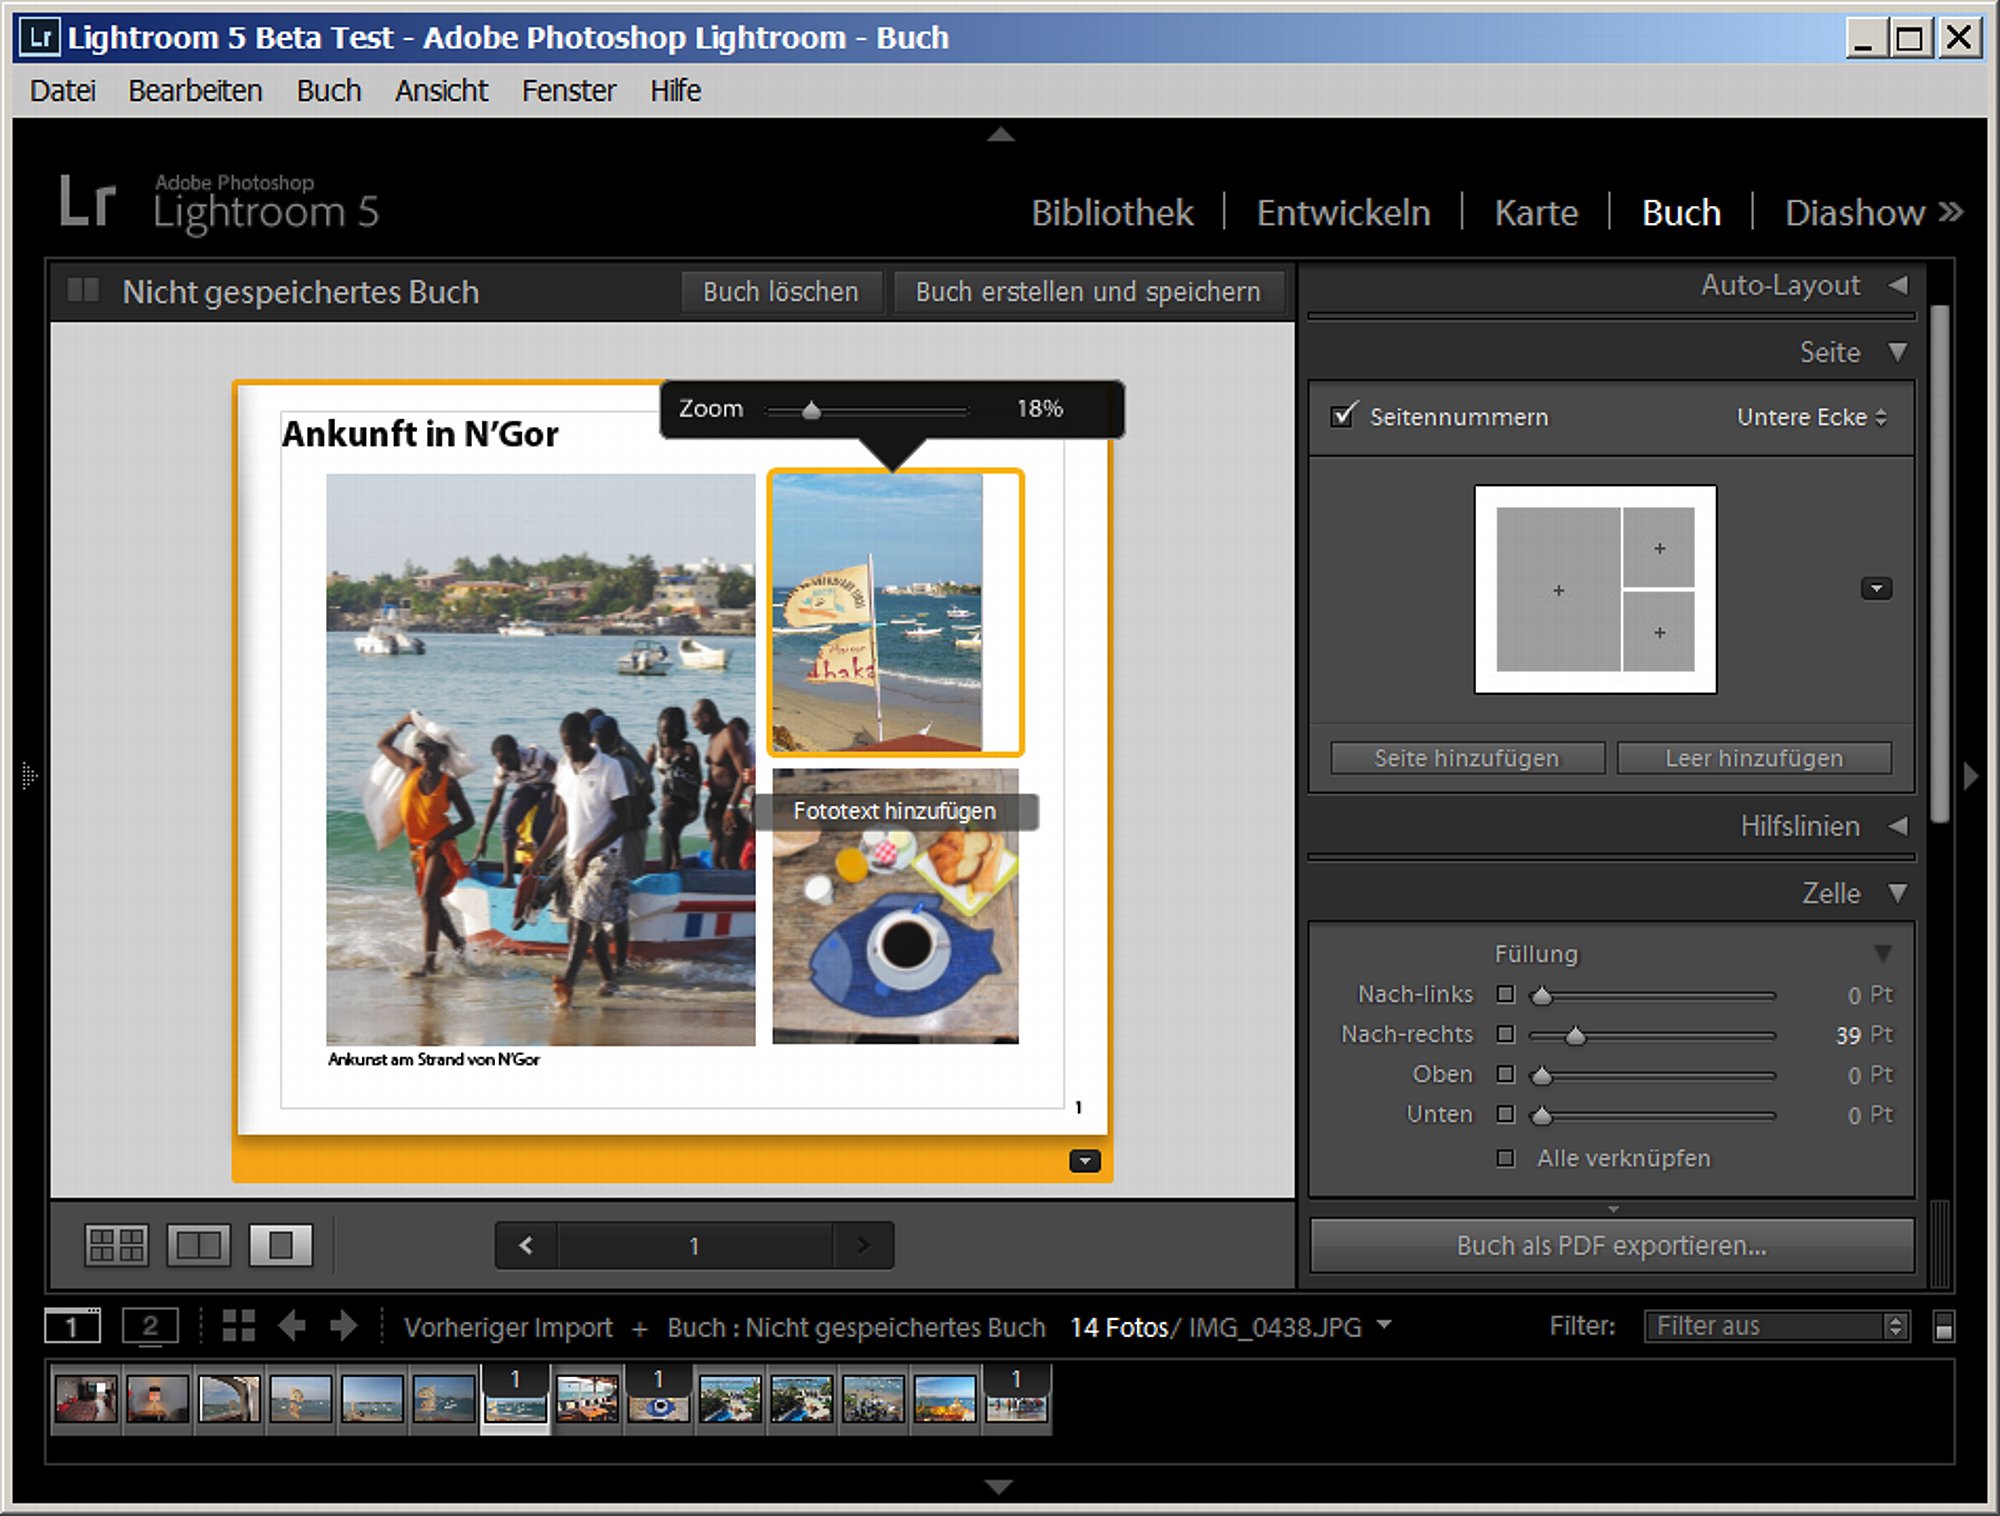2000x1516 pixels.
Task: Click Fototext hinzufügen button on photo
Action: (x=895, y=811)
